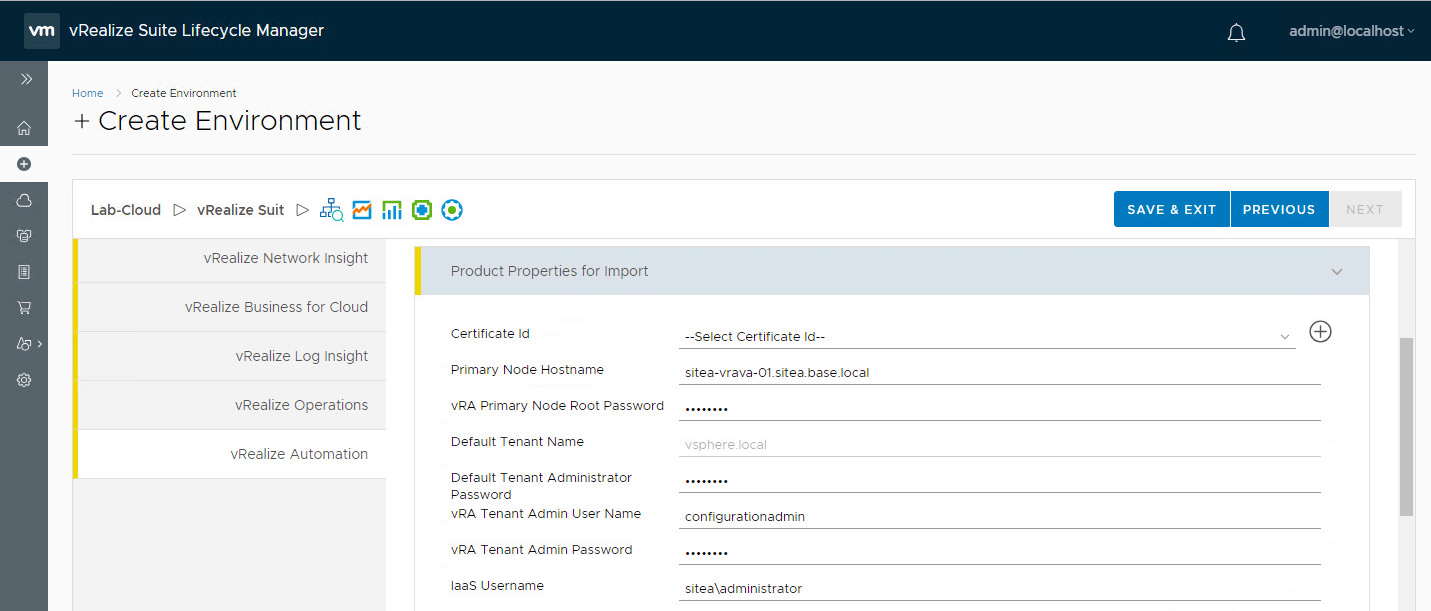The width and height of the screenshot is (1431, 611).
Task: Click the shopping cart Marketplace sidebar icon
Action: pyautogui.click(x=24, y=308)
